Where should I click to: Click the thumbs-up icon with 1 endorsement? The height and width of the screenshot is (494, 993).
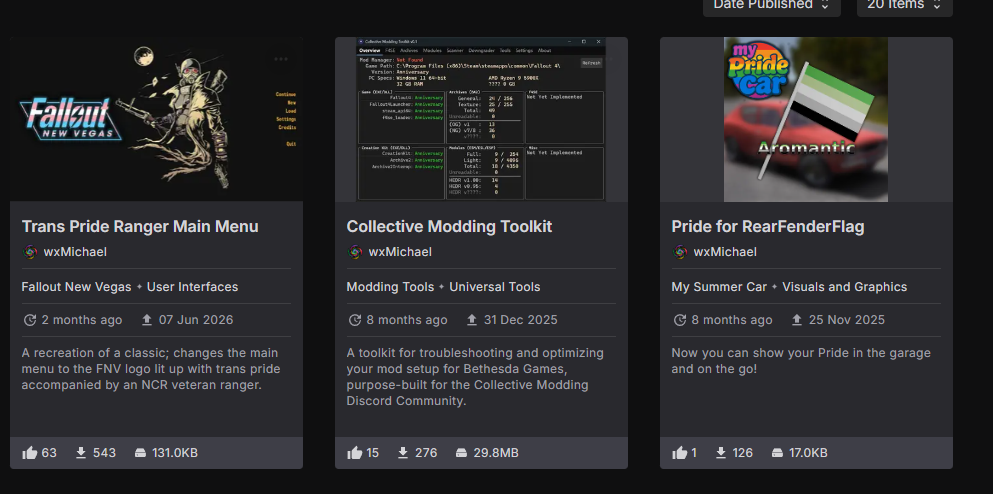pos(680,453)
